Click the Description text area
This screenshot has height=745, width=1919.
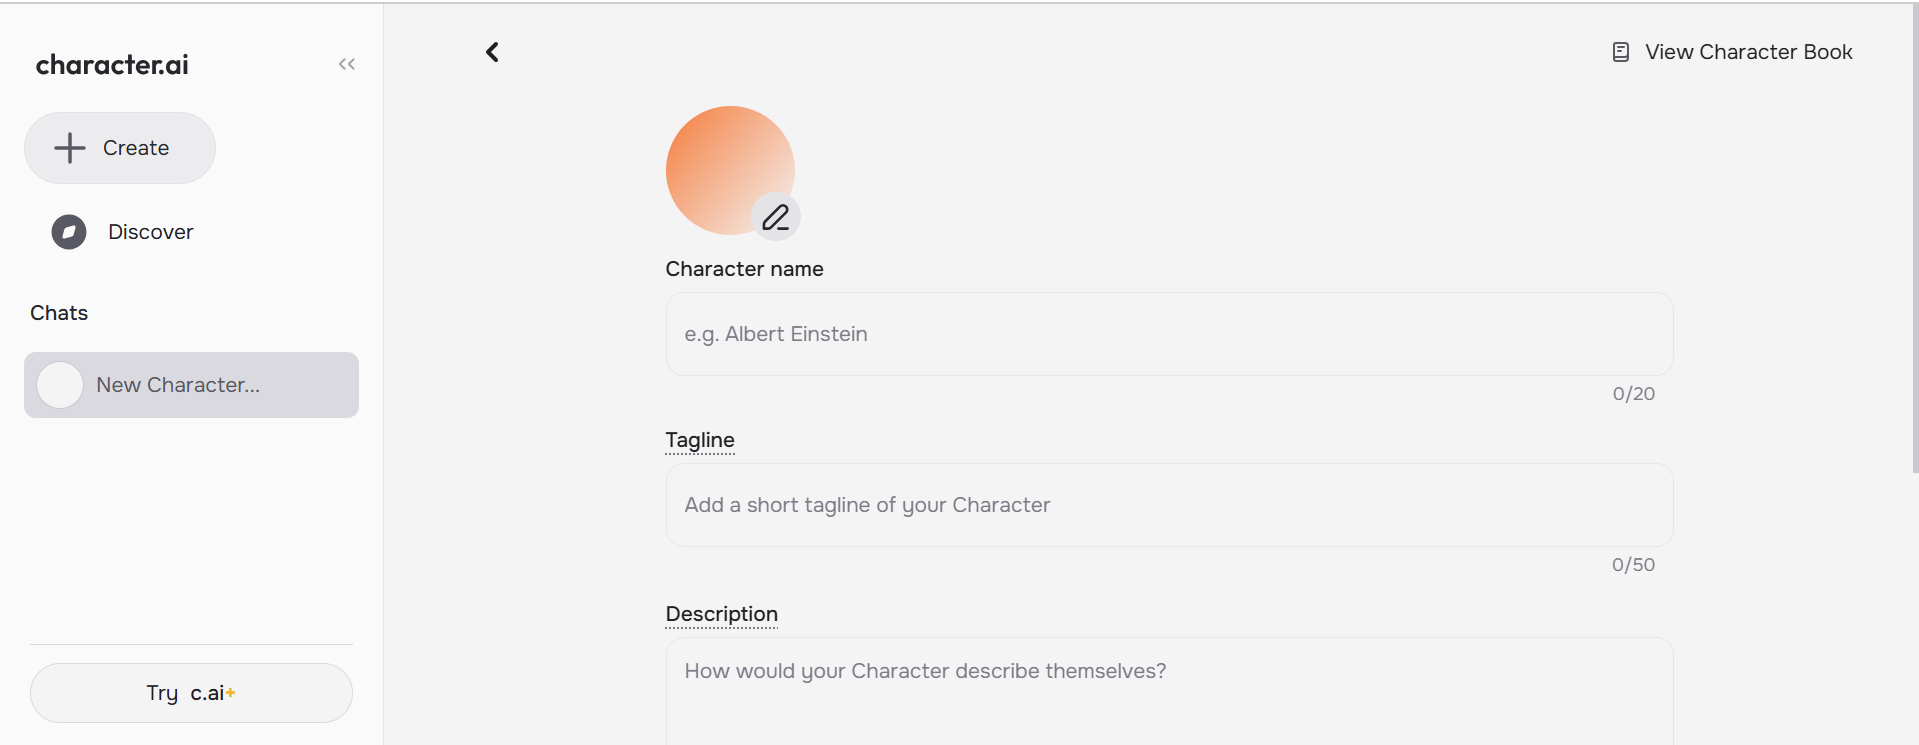[1168, 690]
